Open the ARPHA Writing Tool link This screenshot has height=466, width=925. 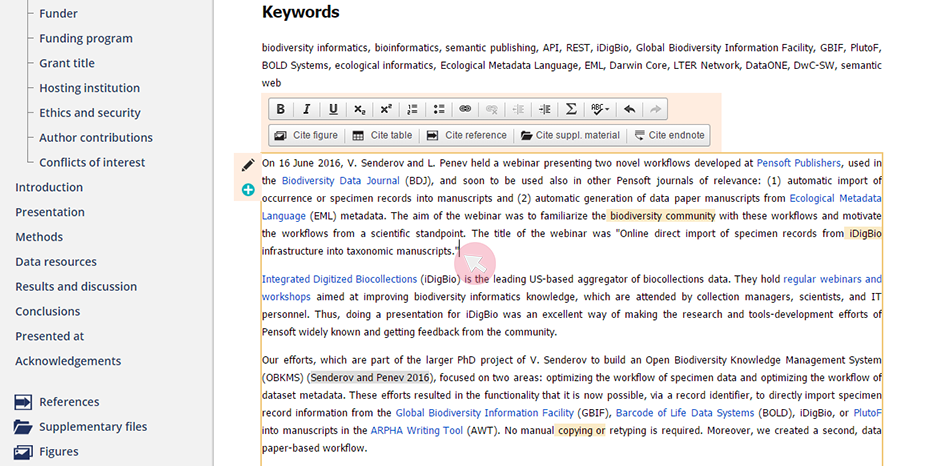(x=416, y=431)
